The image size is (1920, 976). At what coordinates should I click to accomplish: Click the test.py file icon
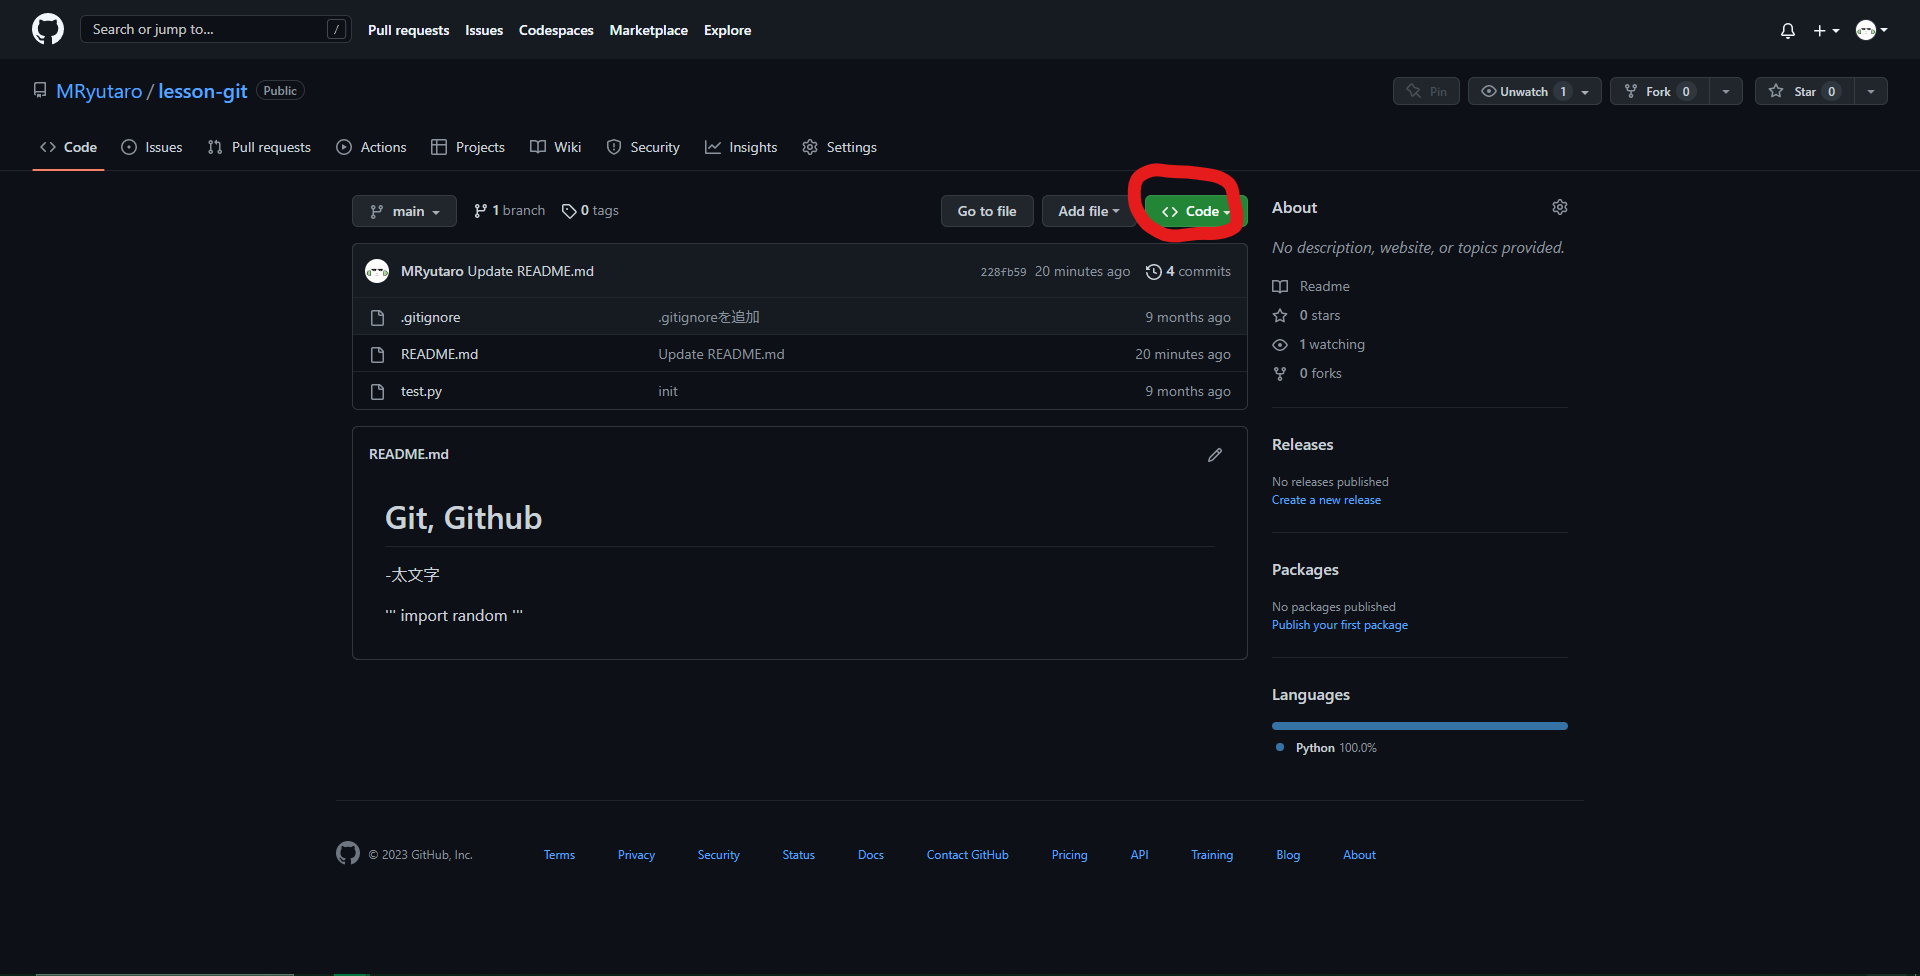pos(377,392)
